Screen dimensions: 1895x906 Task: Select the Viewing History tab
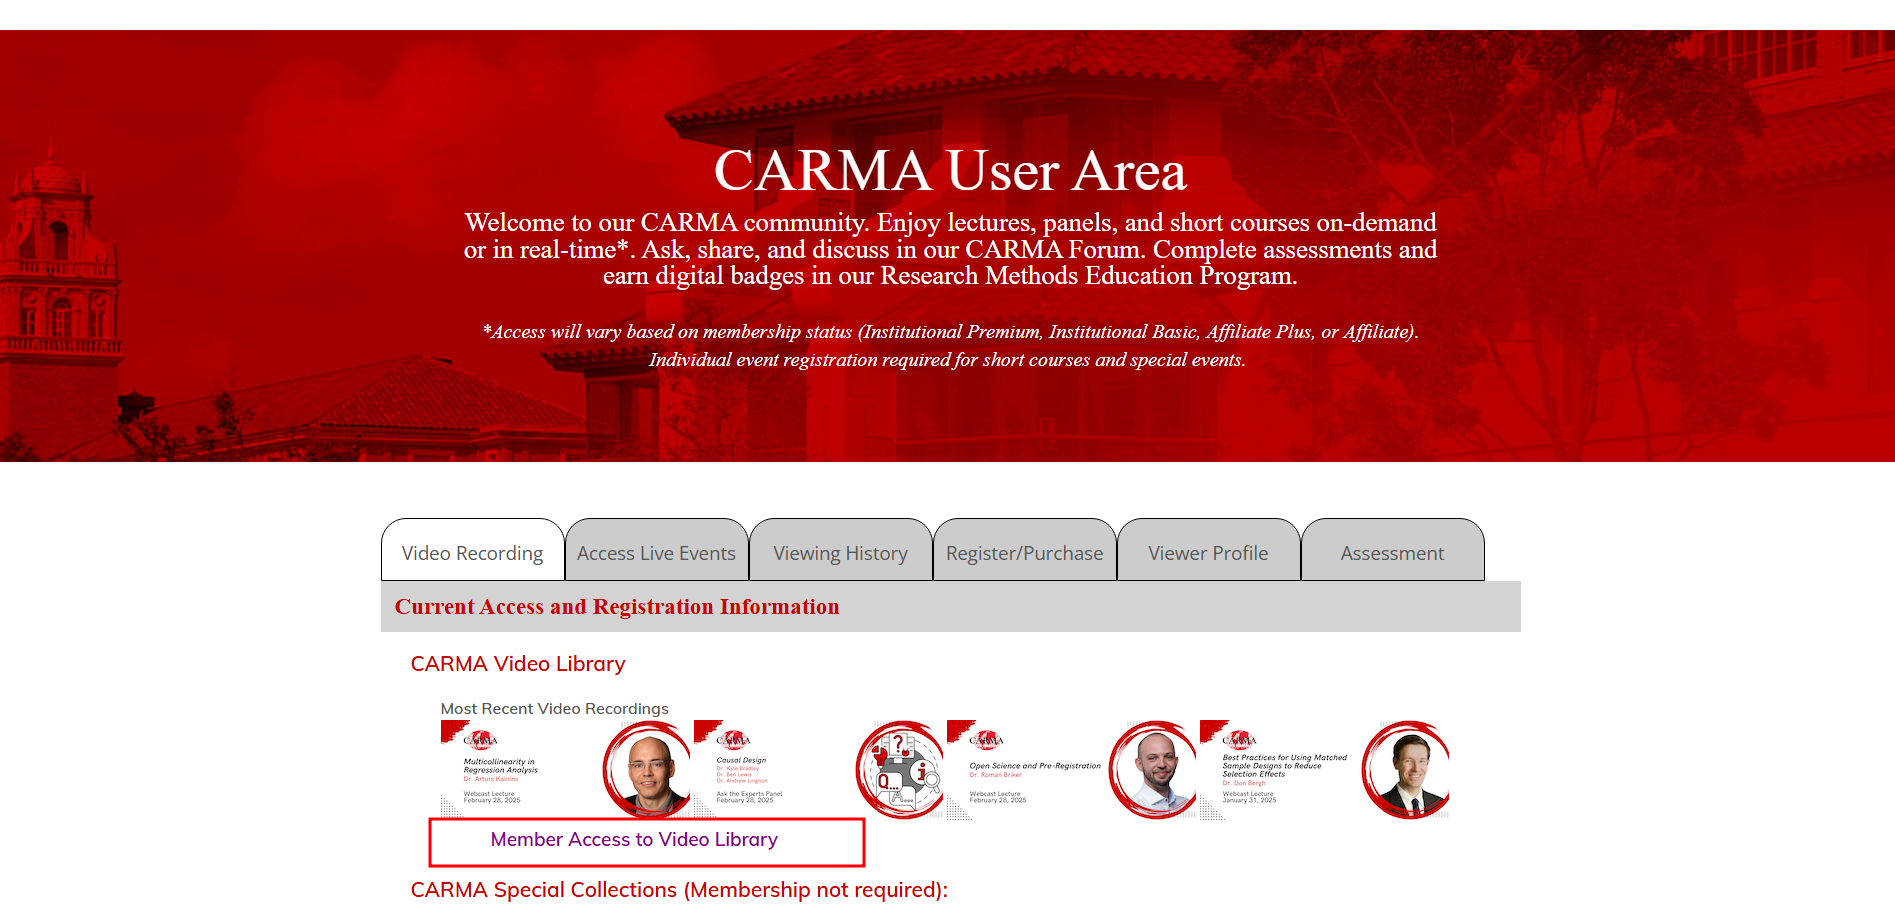(x=840, y=553)
